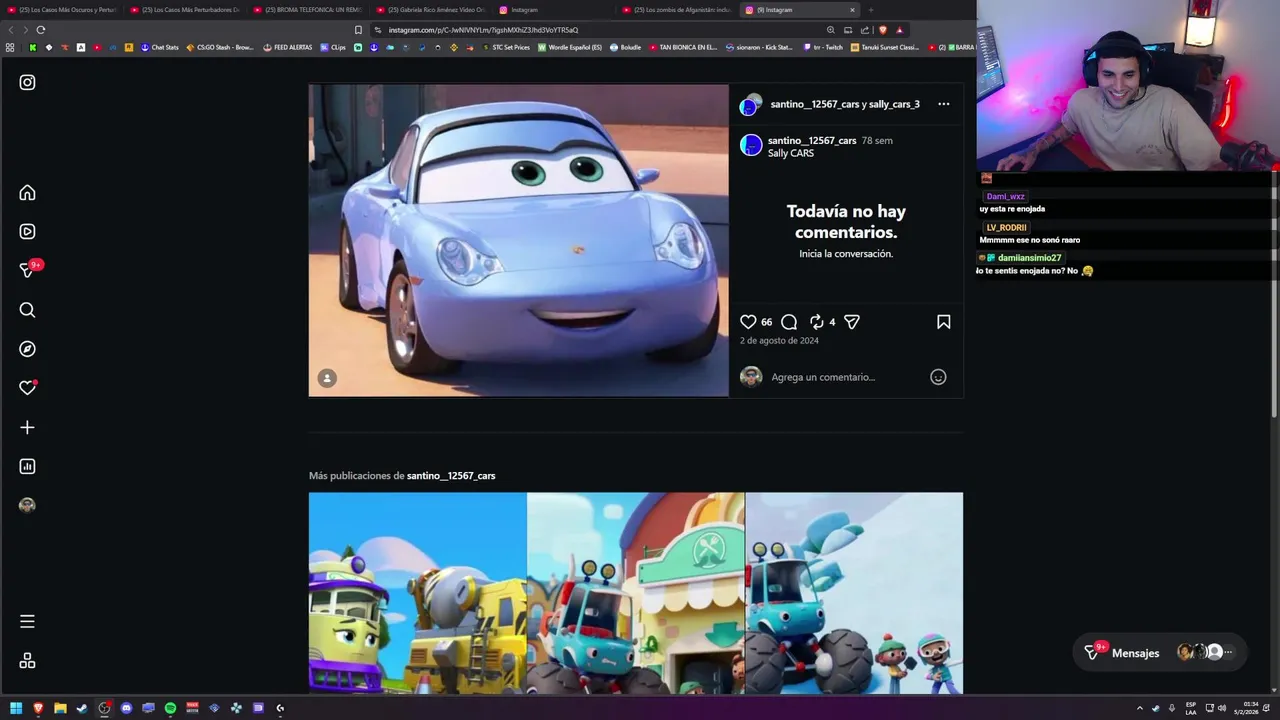Save the post with the bookmark icon

pyautogui.click(x=943, y=322)
